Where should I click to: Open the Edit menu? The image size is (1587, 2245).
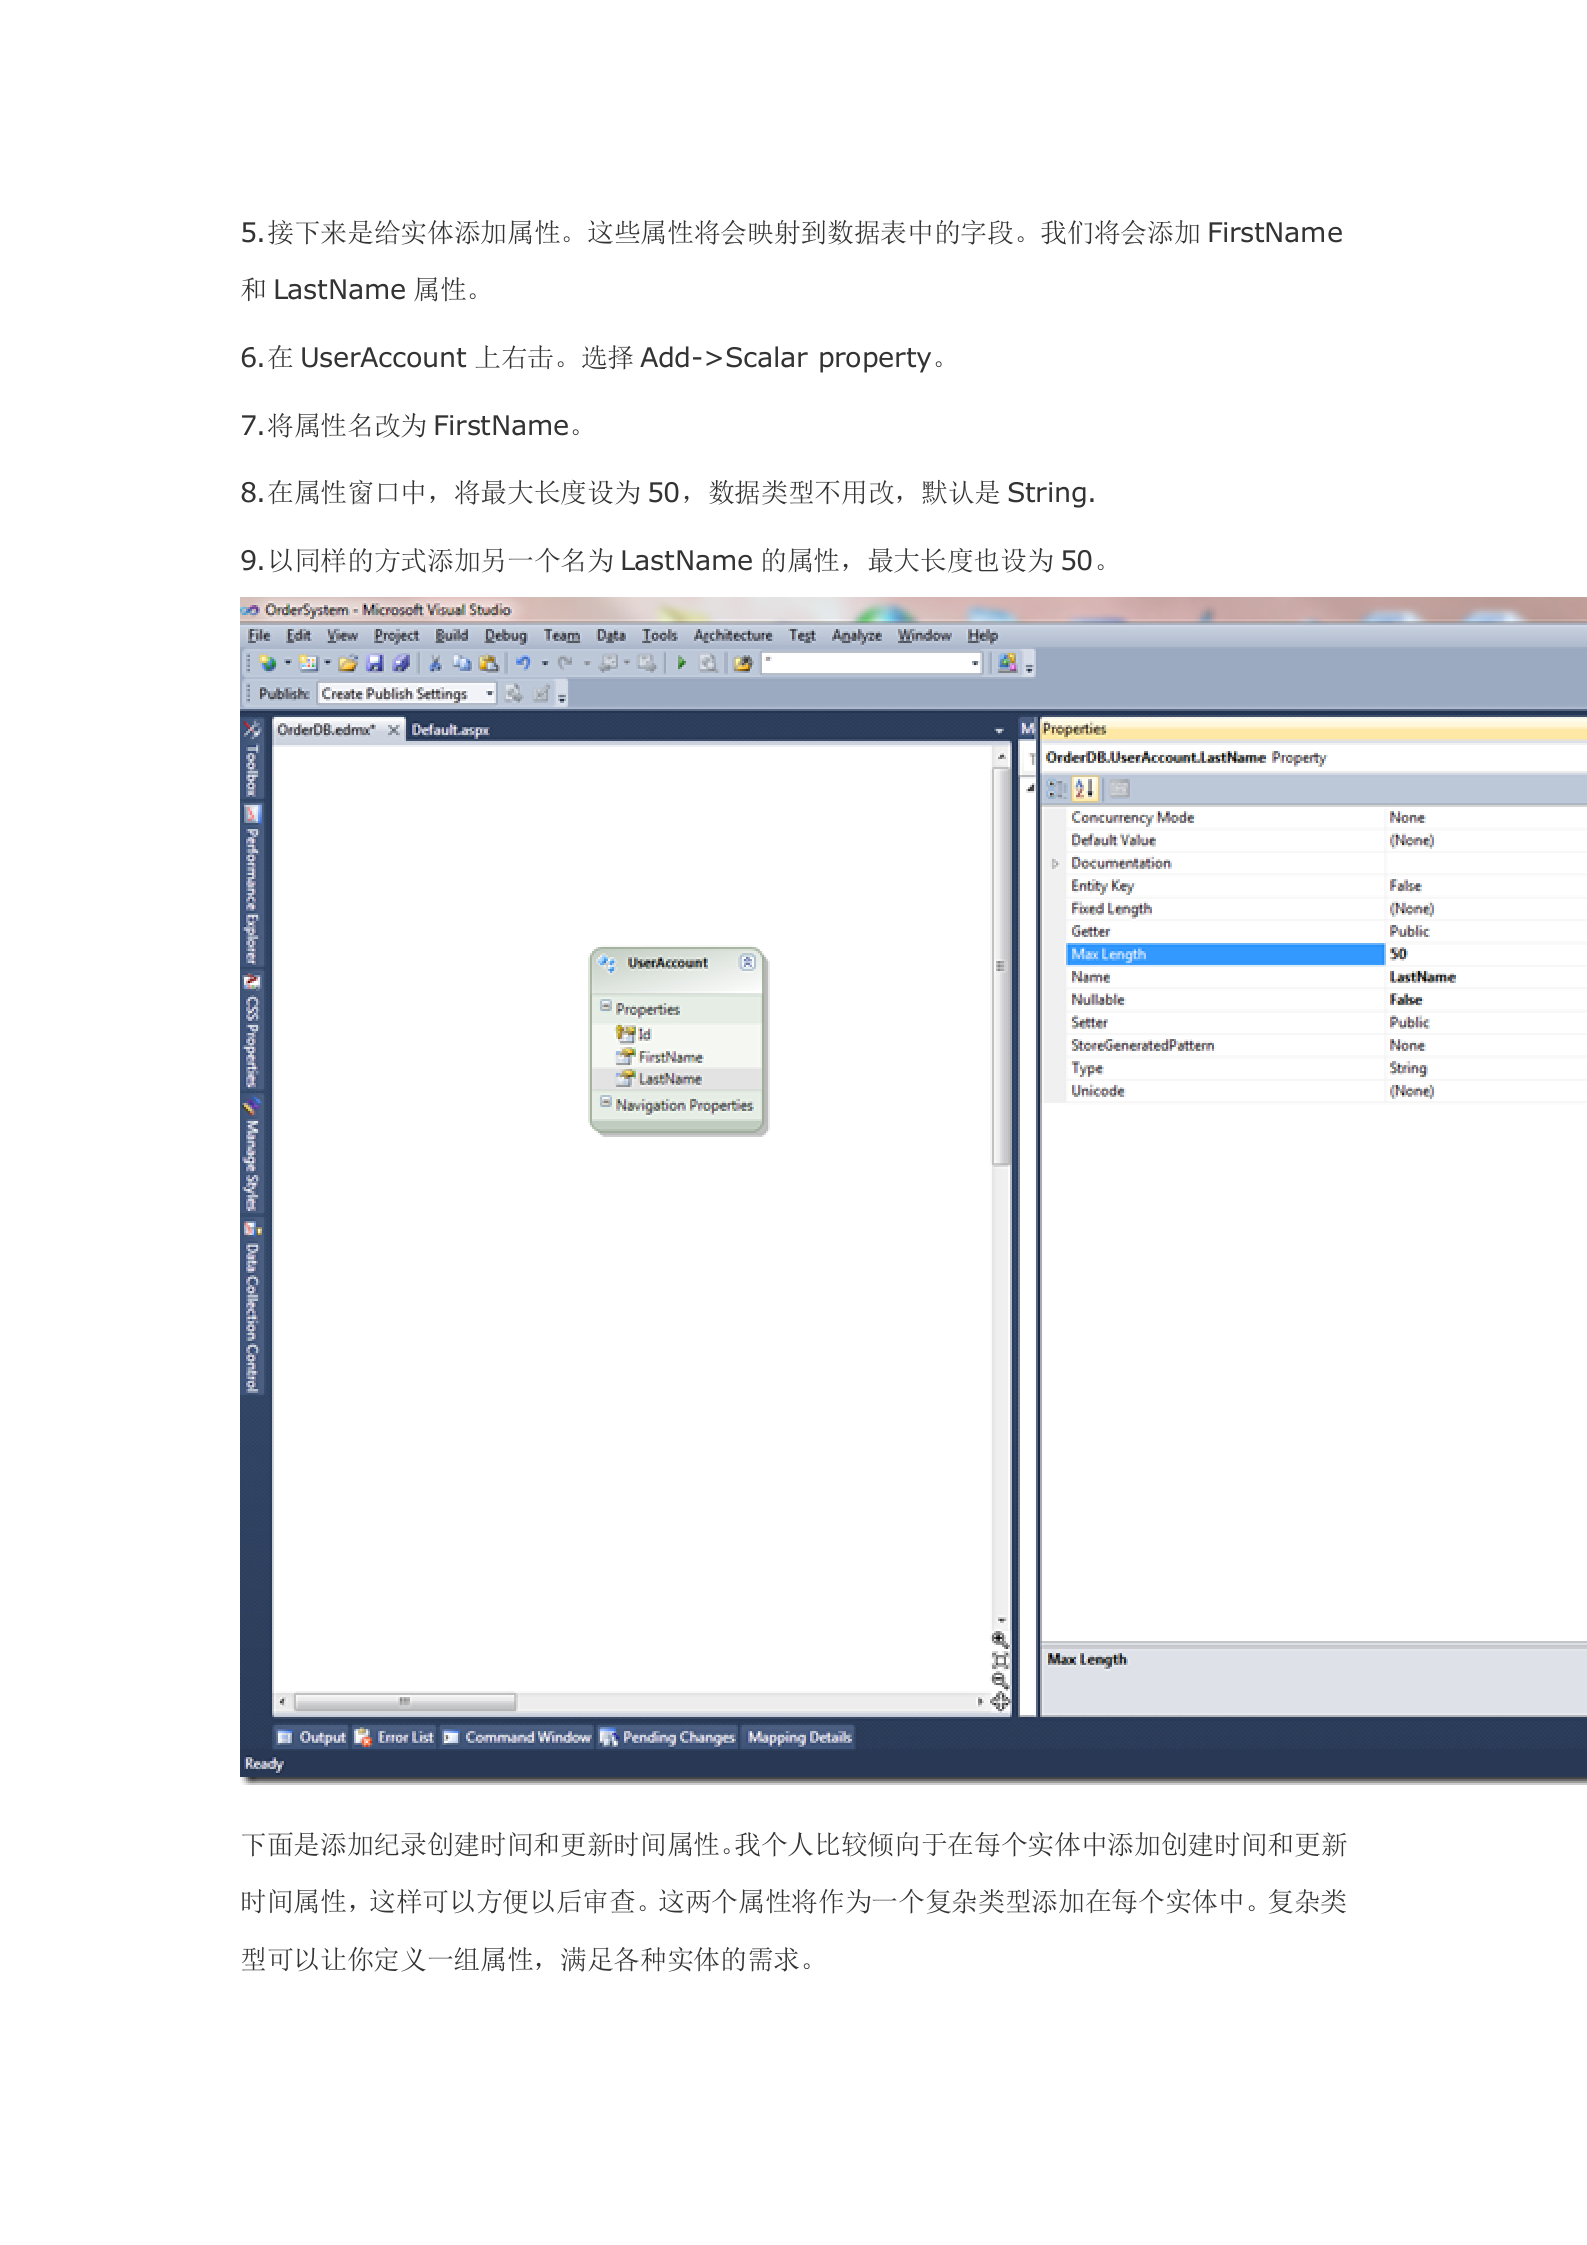tap(298, 635)
